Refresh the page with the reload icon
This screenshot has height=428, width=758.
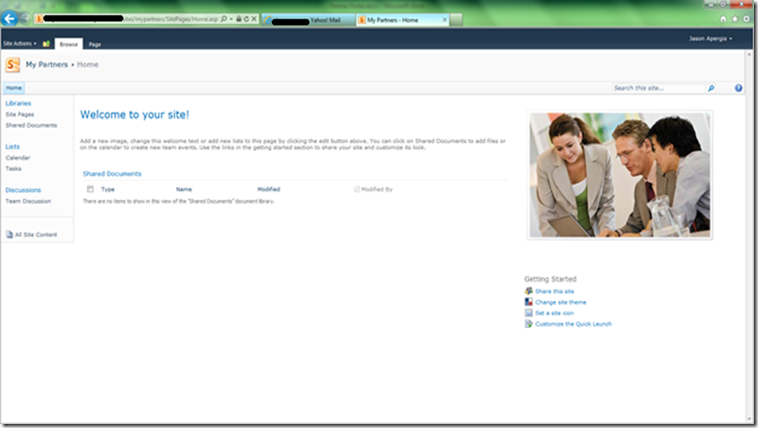tap(246, 19)
